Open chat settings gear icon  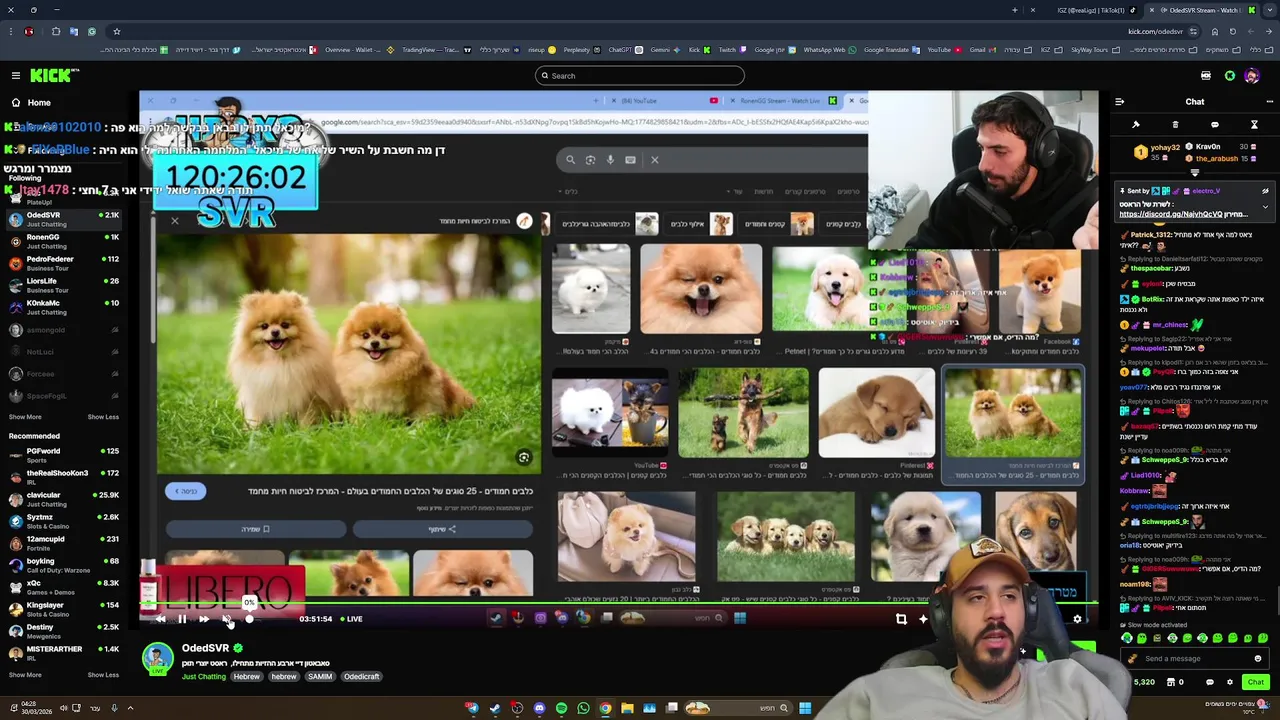pyautogui.click(x=1230, y=682)
